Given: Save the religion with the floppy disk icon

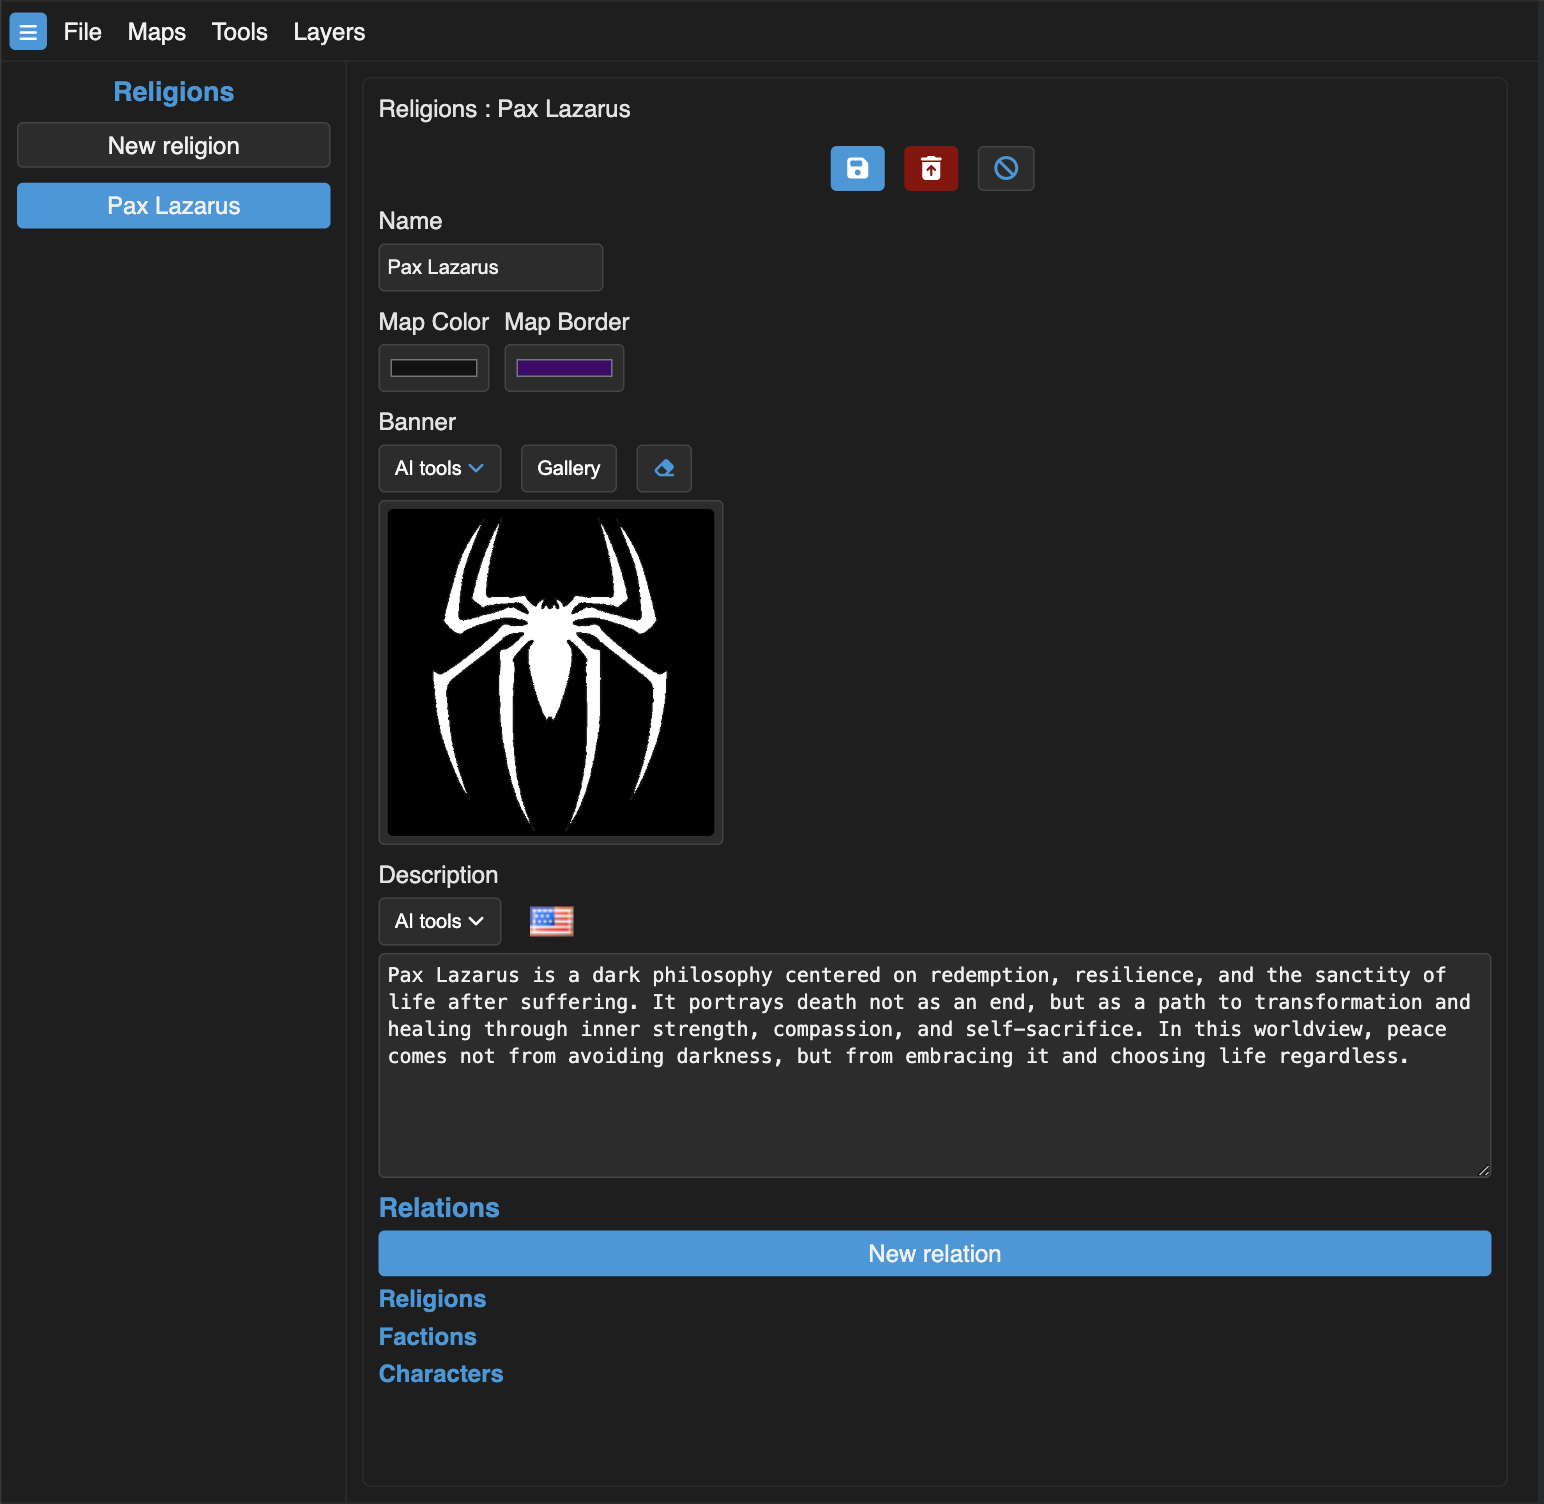Looking at the screenshot, I should [857, 168].
